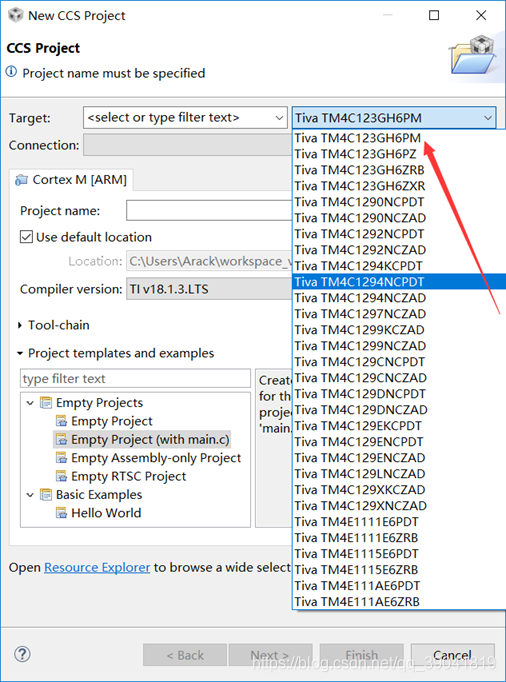
Task: Open the Target family filter dropdown
Action: point(279,118)
